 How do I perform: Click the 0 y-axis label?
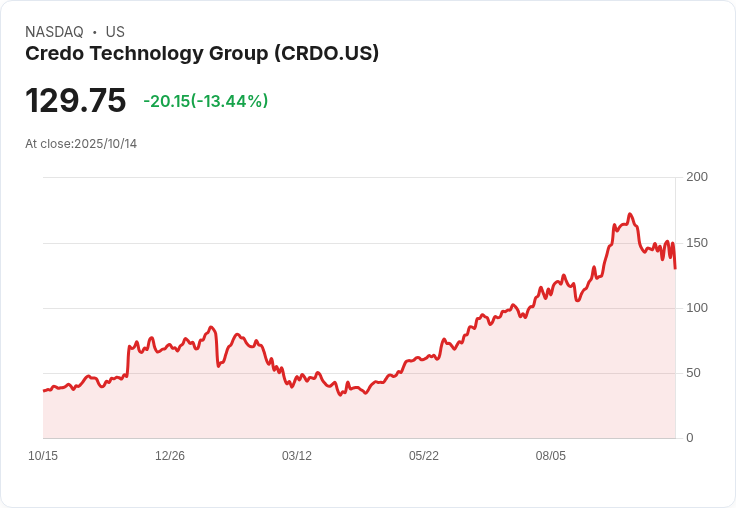pos(690,438)
